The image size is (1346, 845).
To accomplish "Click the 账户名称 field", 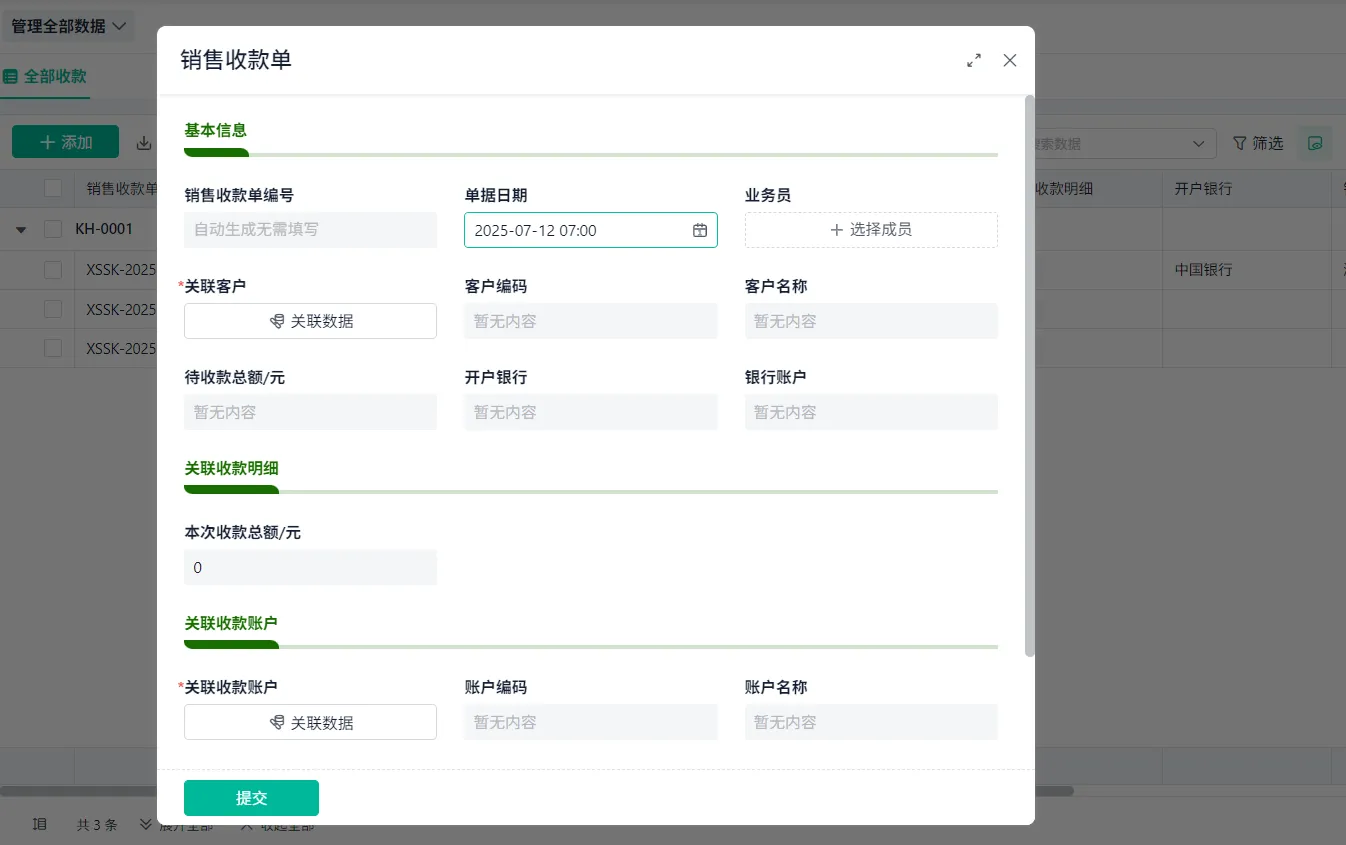I will 871,722.
